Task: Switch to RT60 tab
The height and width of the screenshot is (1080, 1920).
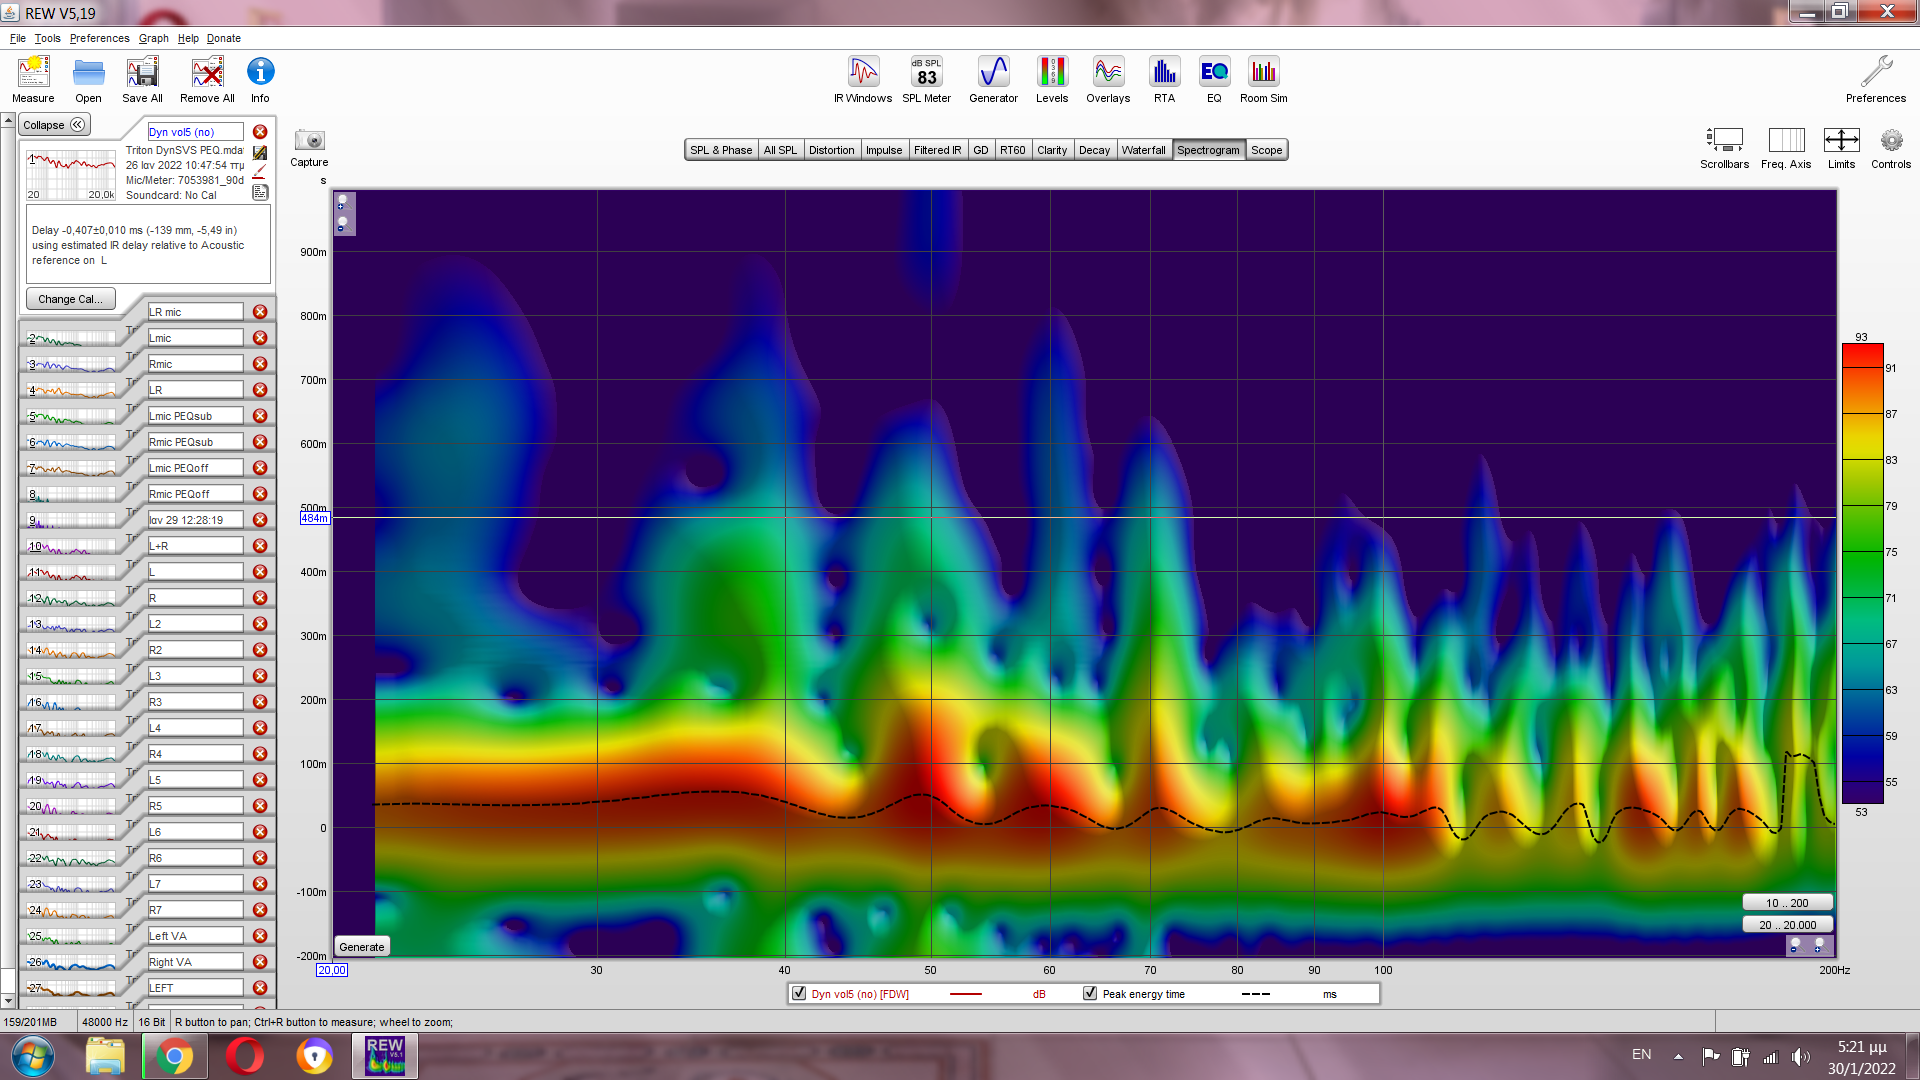Action: pos(1013,150)
